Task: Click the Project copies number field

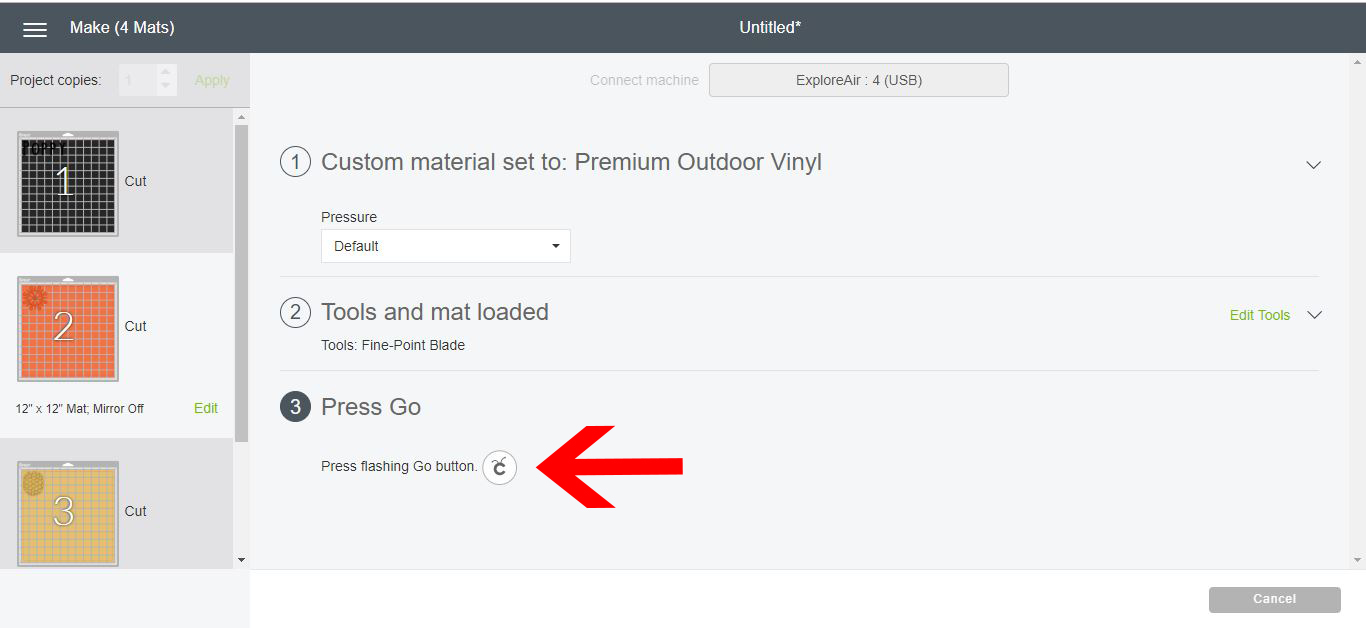Action: [x=137, y=80]
